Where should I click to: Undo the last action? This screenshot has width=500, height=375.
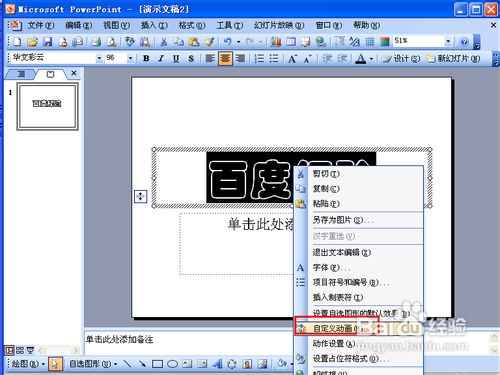click(x=228, y=42)
